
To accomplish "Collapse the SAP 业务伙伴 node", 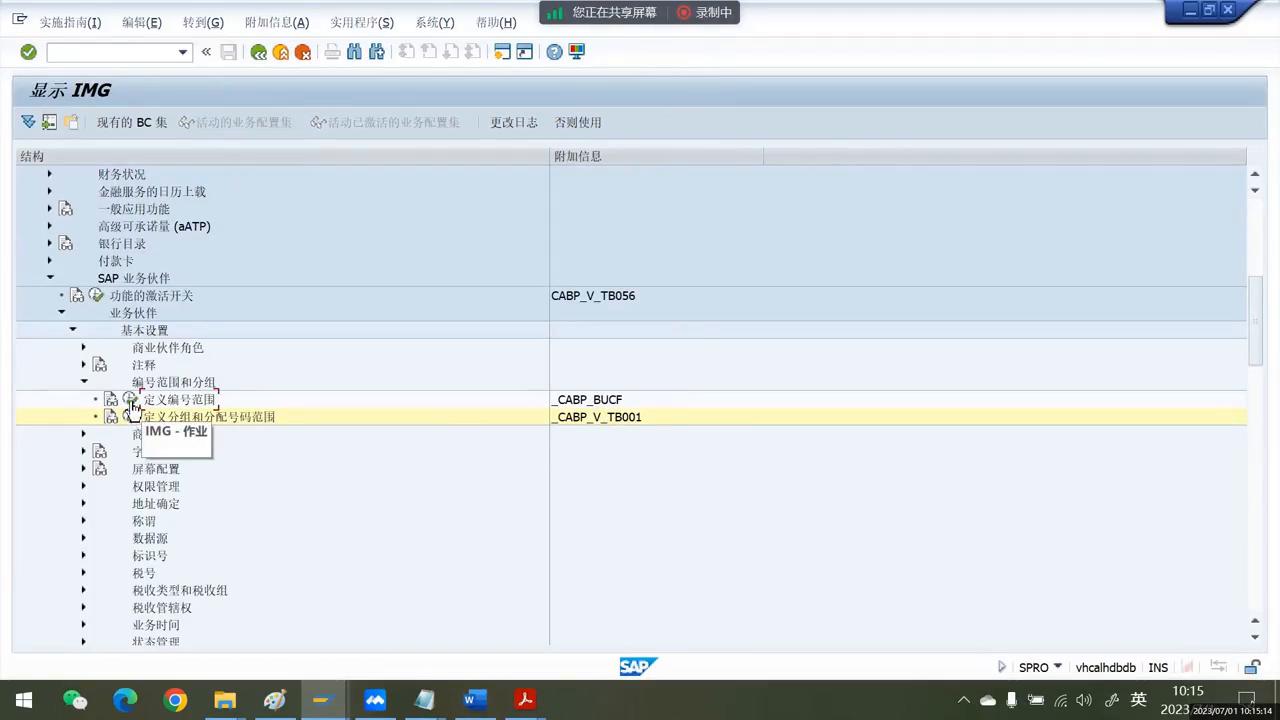I will tap(49, 278).
